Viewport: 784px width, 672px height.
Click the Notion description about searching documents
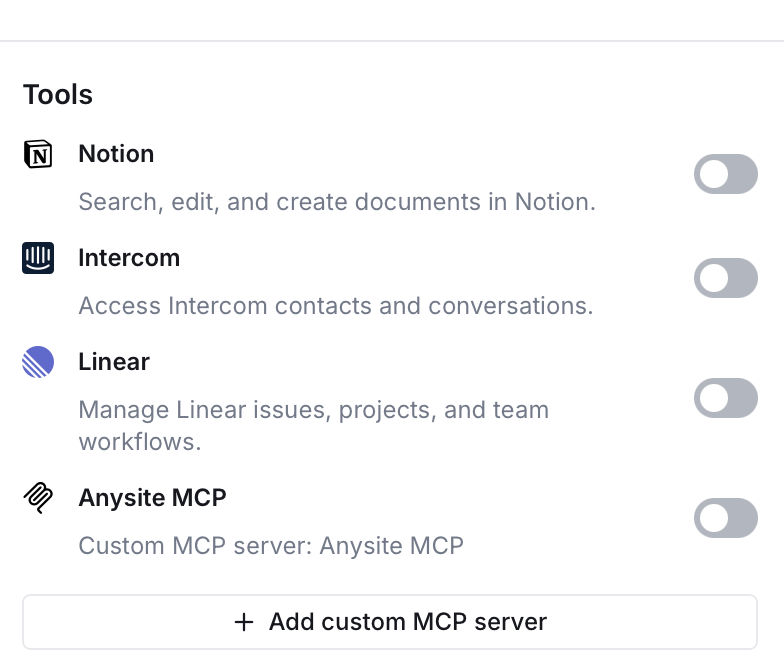[337, 202]
